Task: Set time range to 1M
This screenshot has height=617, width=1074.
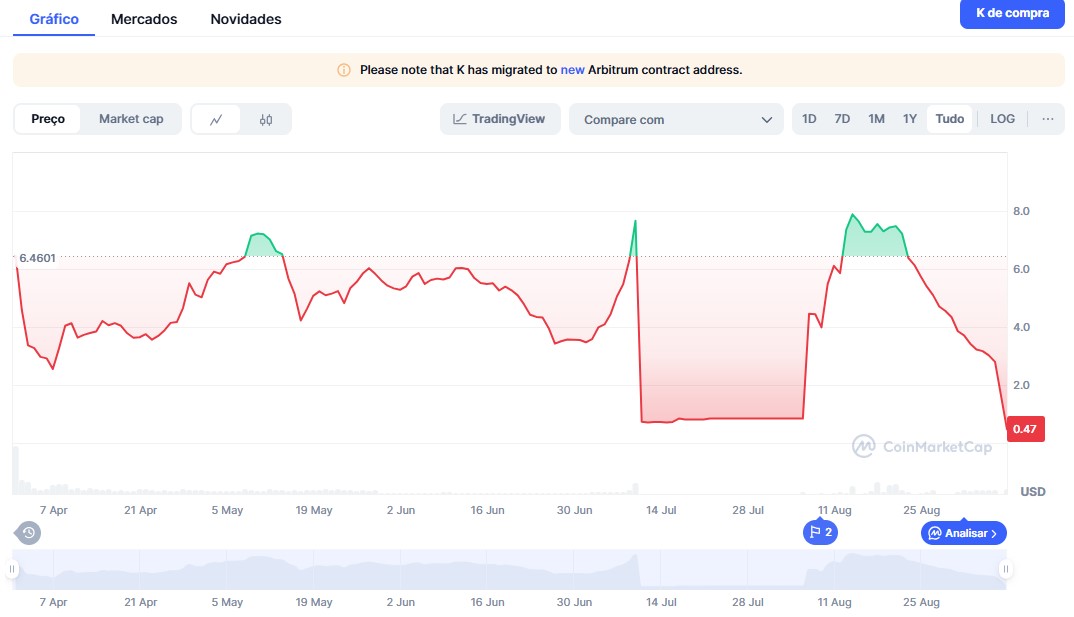Action: [876, 119]
